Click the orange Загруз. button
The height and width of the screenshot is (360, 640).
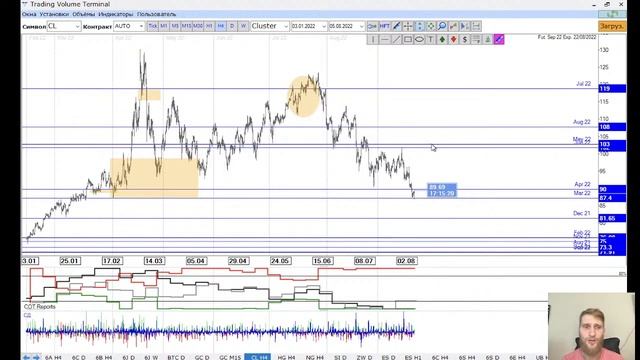click(x=612, y=26)
